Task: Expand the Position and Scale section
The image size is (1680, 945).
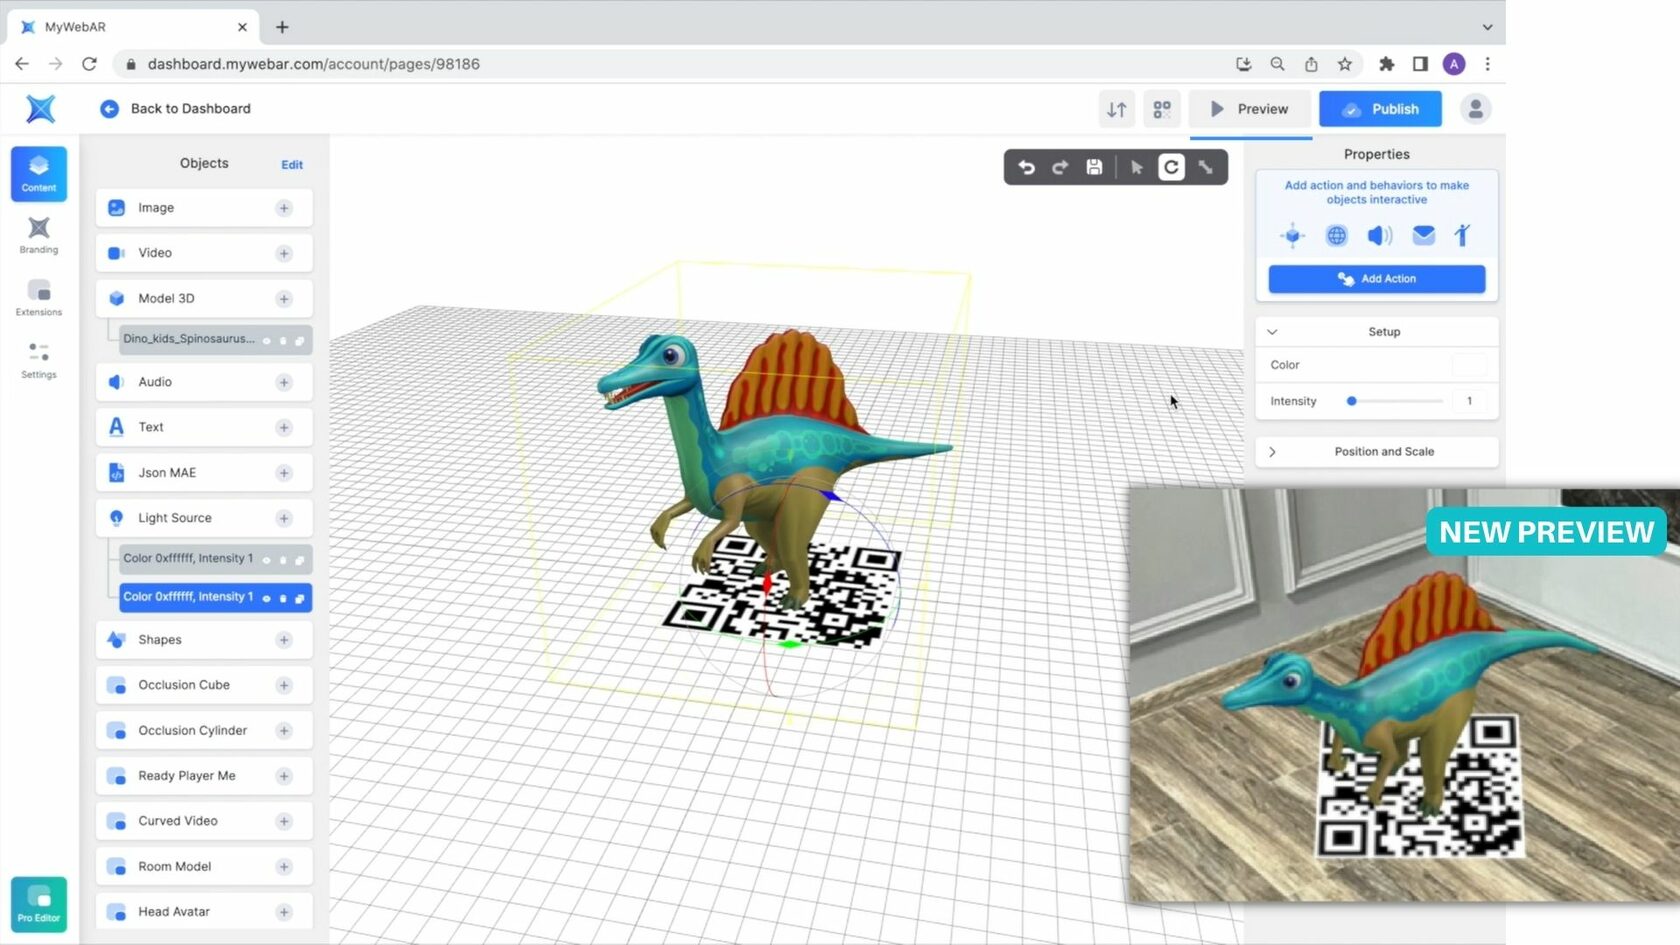Action: tap(1376, 452)
